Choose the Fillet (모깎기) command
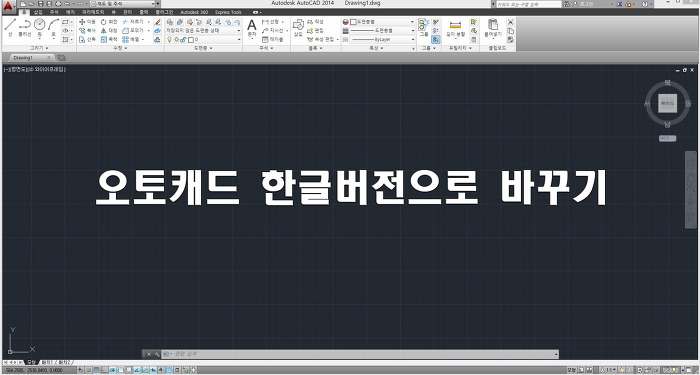Image resolution: width=700 pixels, height=375 pixels. click(x=133, y=30)
